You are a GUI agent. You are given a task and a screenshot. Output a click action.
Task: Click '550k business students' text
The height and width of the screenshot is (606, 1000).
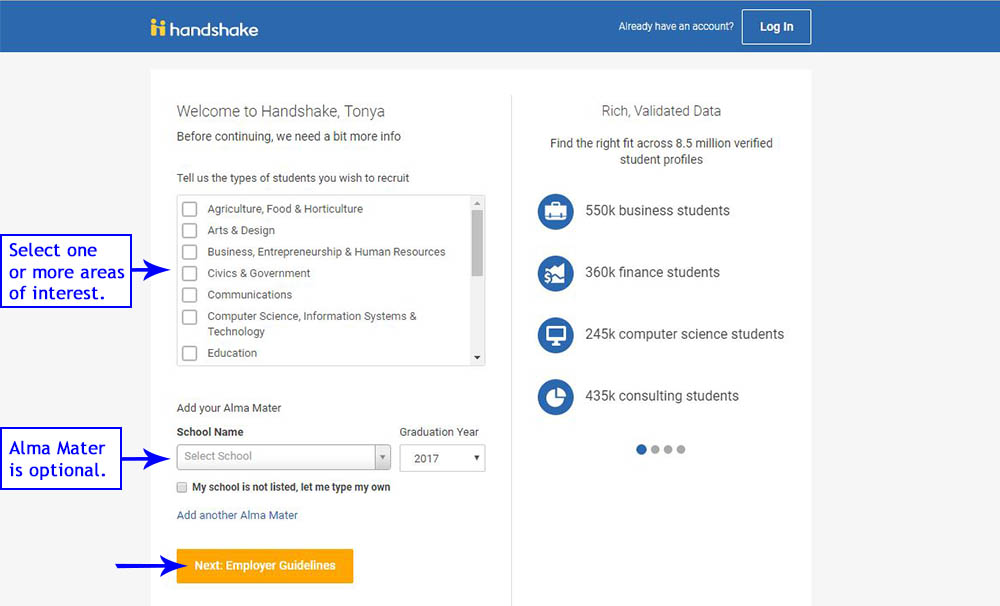point(658,211)
